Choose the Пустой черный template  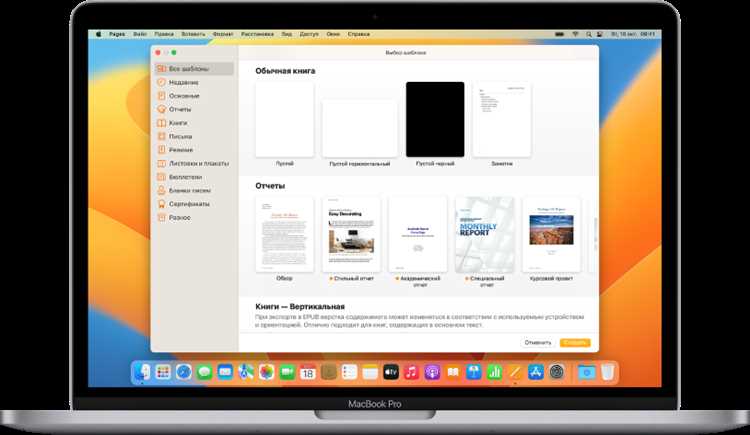[435, 119]
